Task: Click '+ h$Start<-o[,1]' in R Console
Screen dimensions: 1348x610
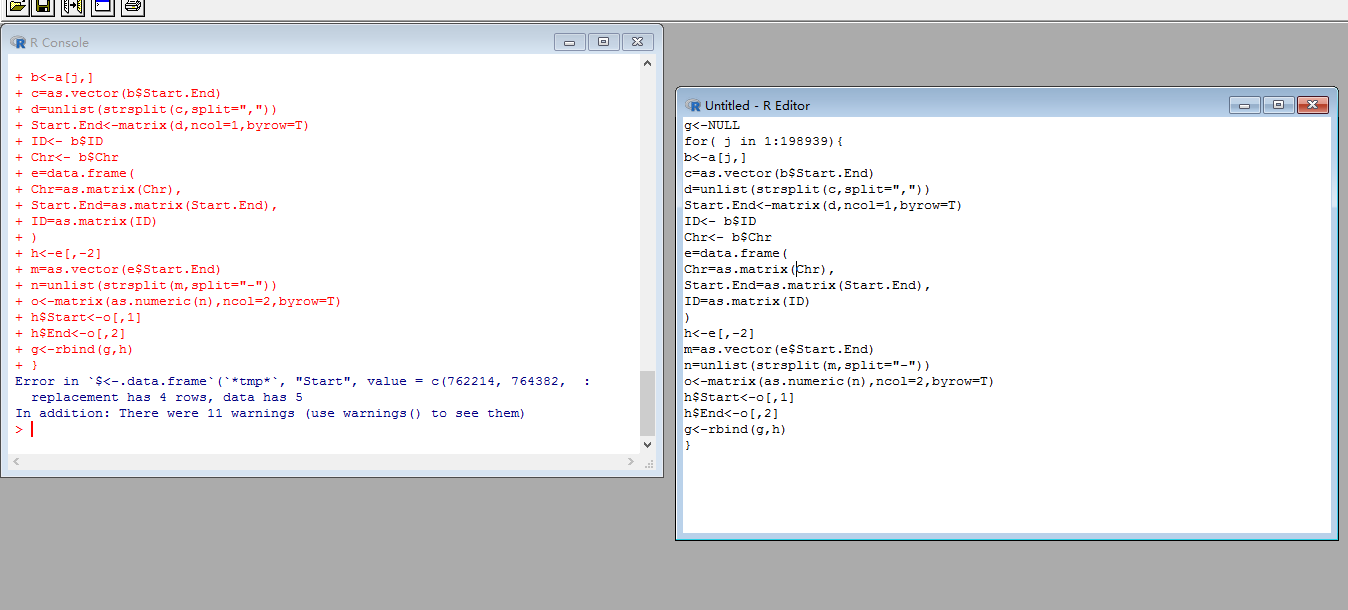Action: [78, 317]
